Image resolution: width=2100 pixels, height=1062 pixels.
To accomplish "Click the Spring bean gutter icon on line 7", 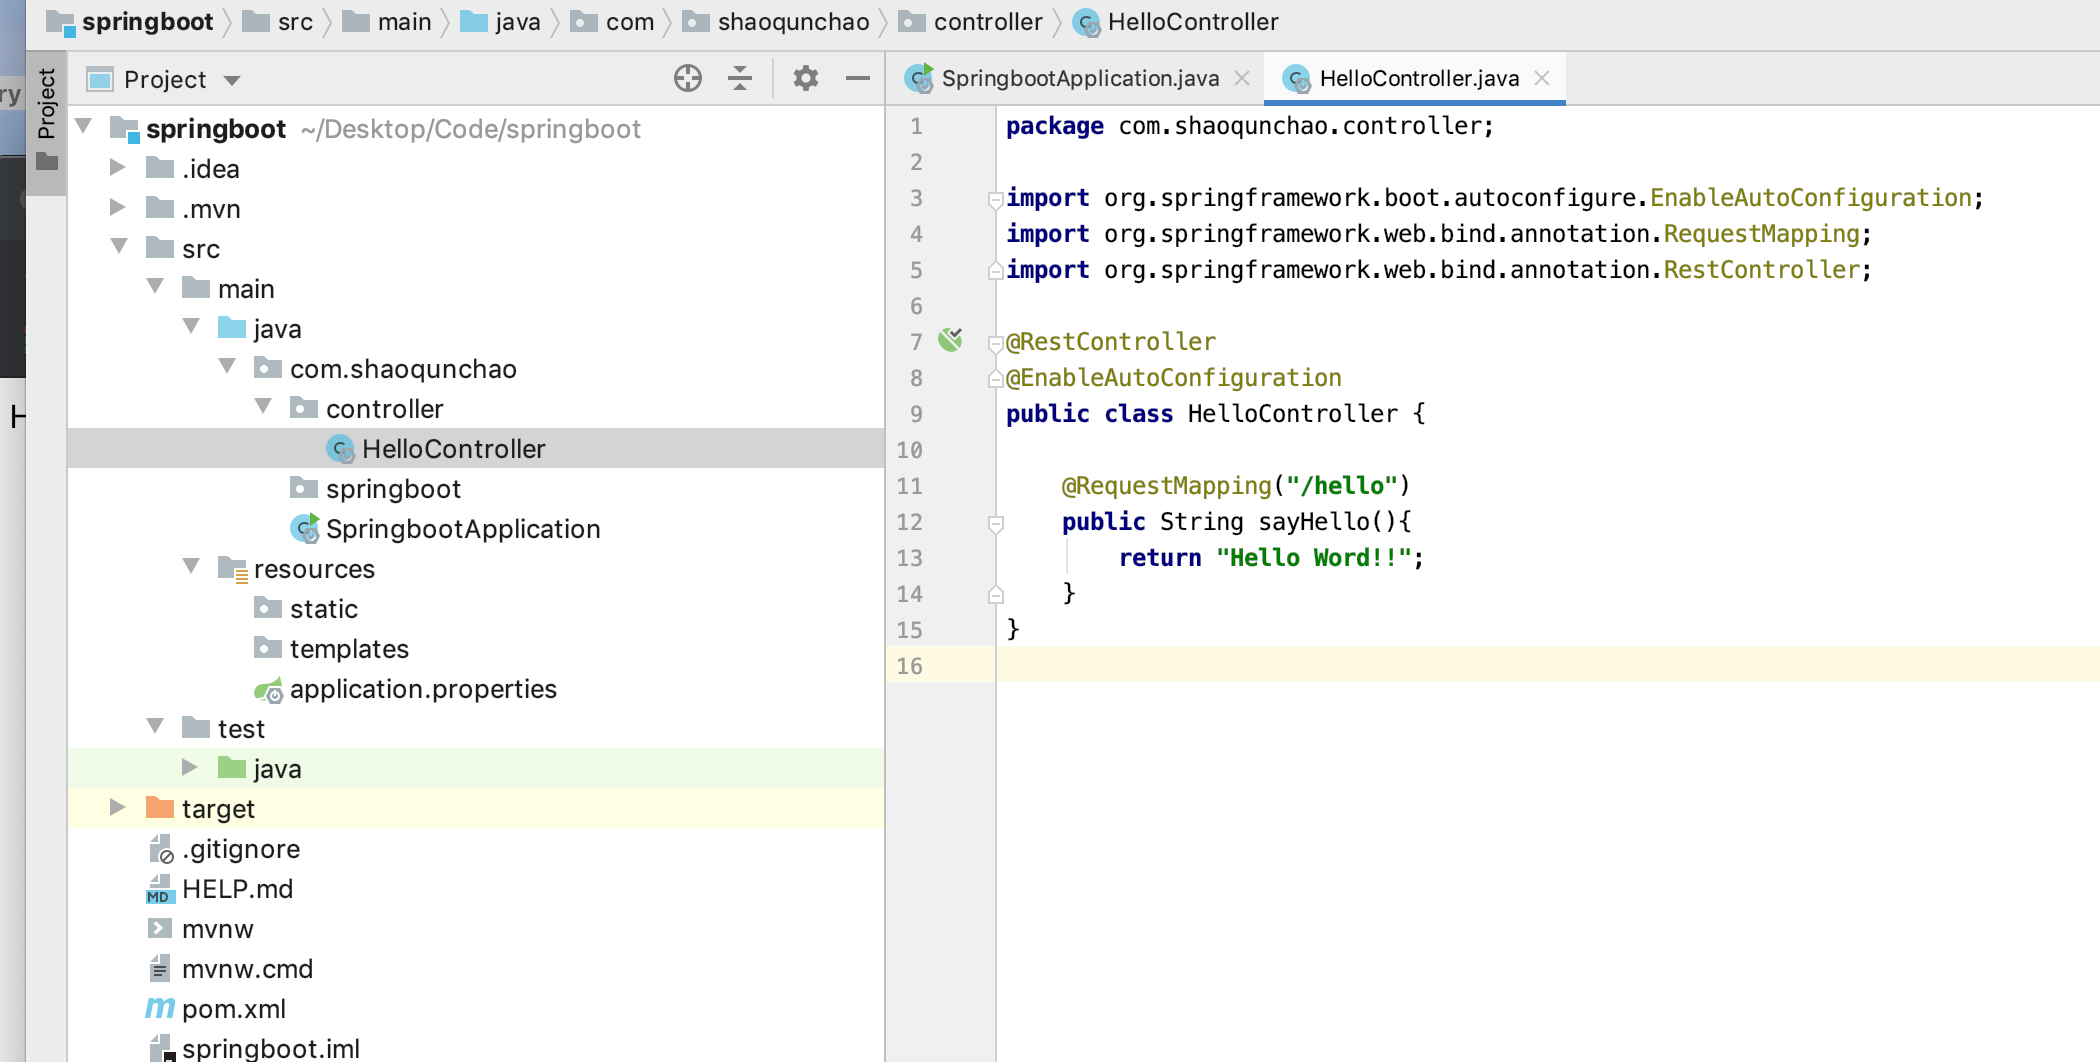I will tap(950, 340).
